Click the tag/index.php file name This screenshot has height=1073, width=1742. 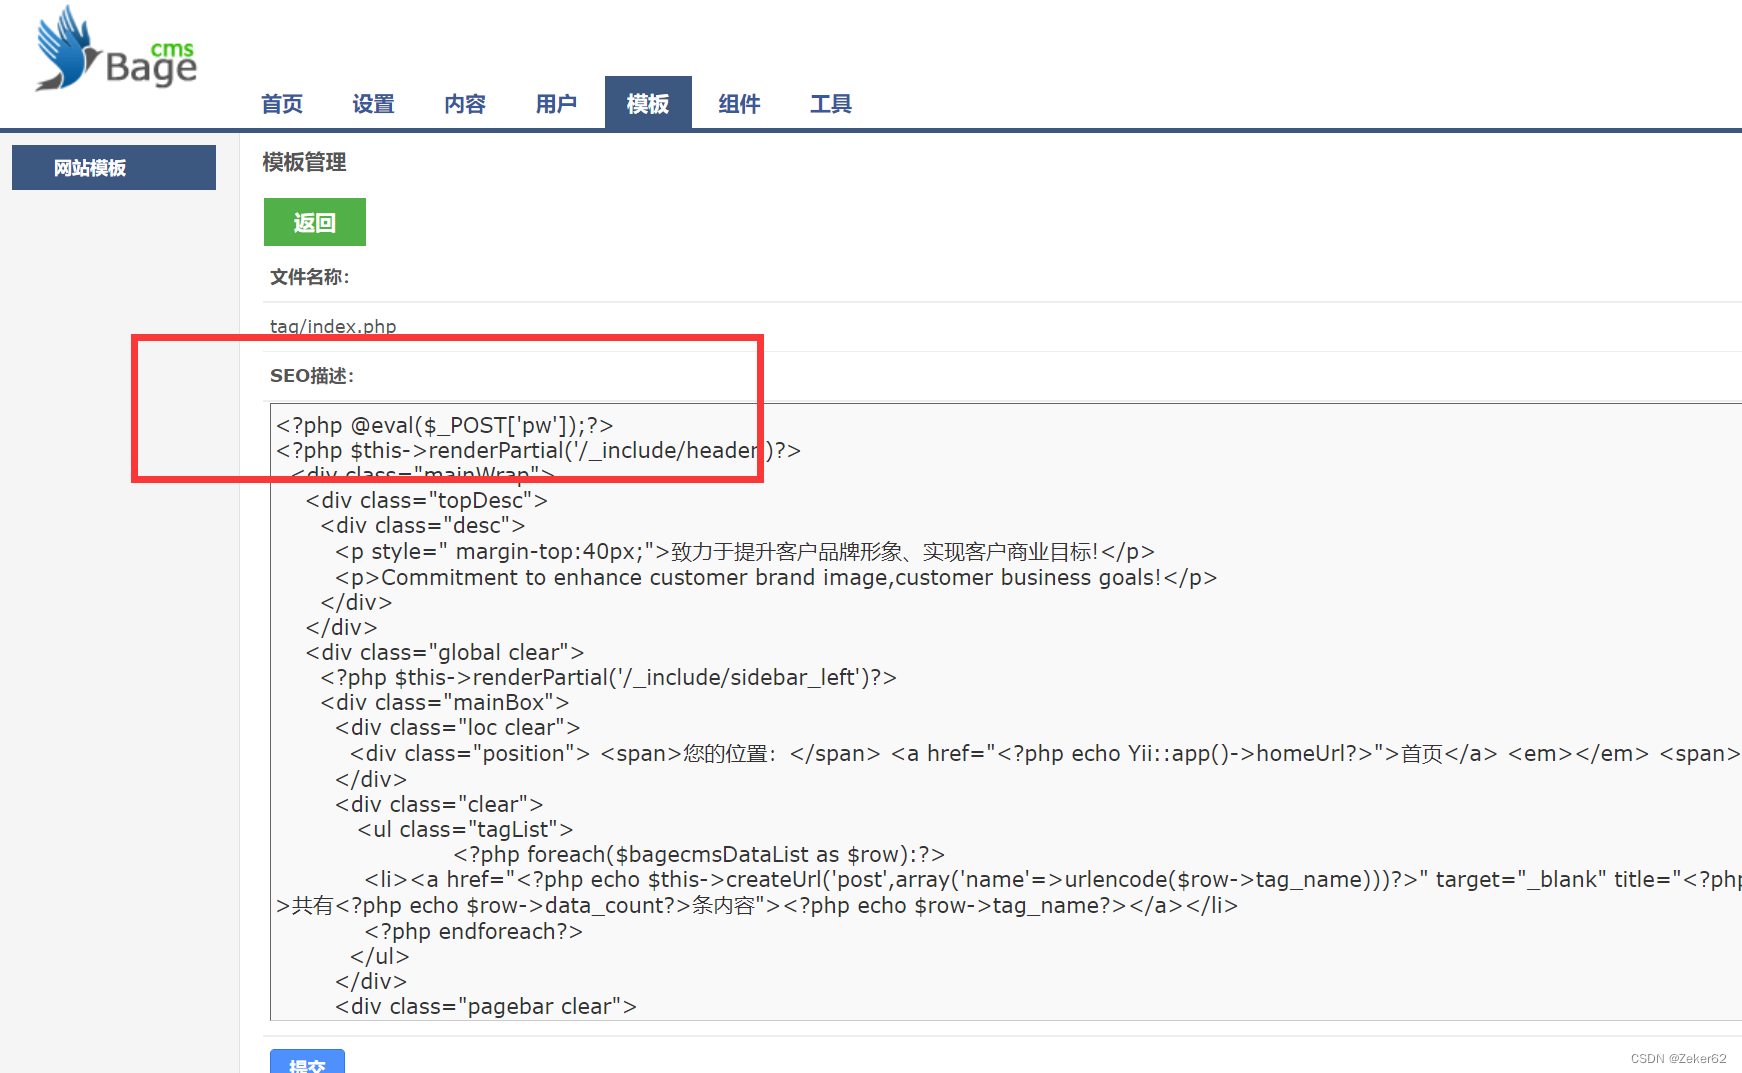(x=333, y=326)
